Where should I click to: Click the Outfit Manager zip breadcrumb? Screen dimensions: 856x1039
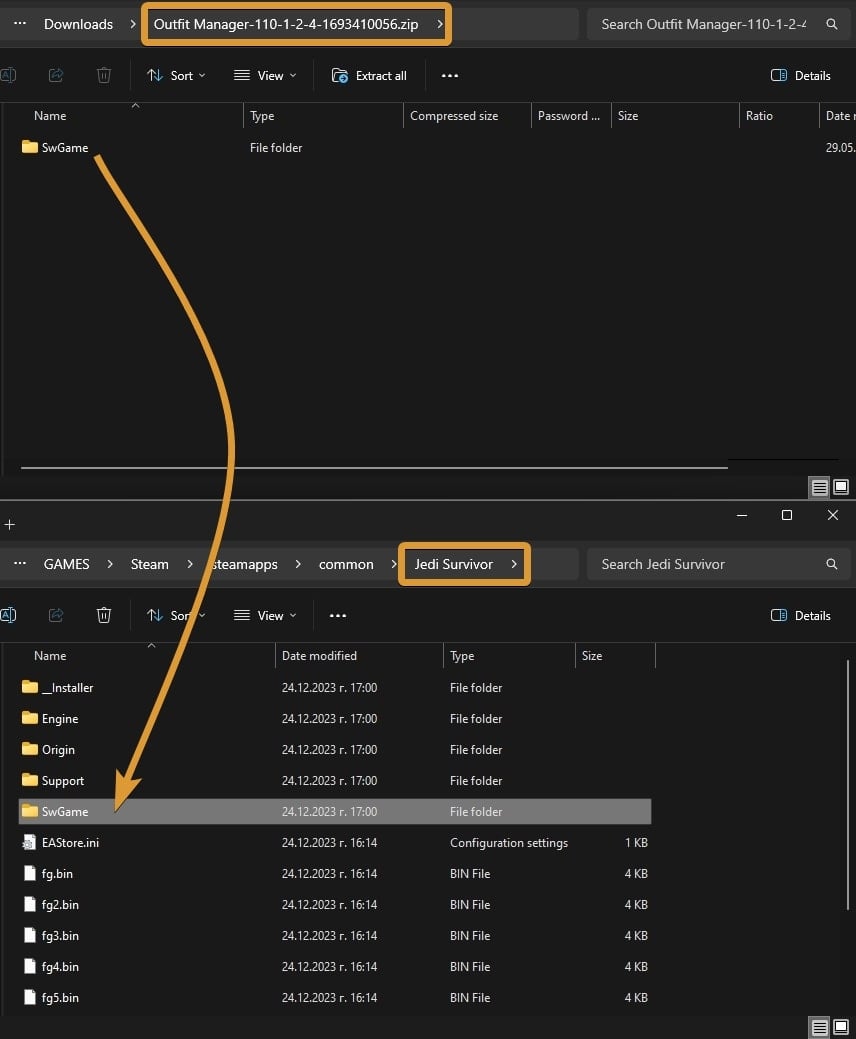click(x=286, y=25)
